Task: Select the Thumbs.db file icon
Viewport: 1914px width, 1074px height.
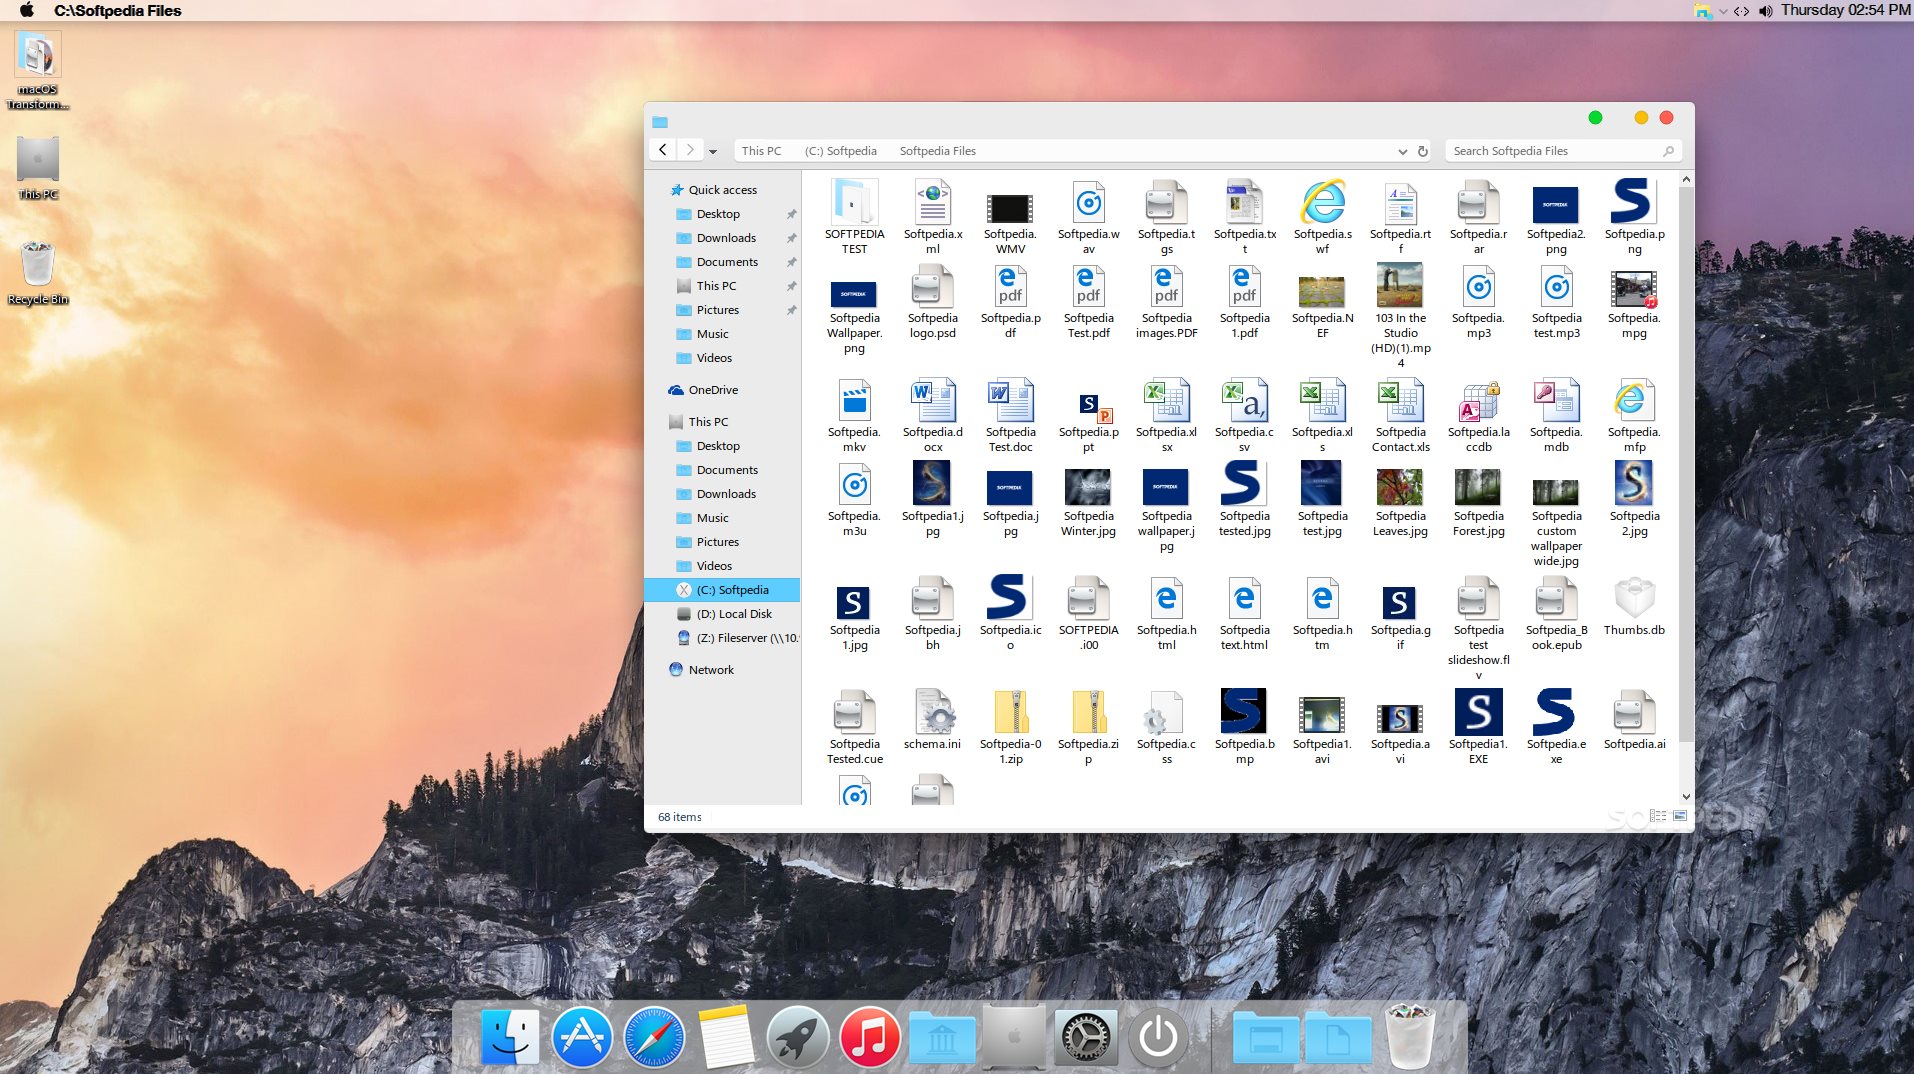Action: [x=1633, y=600]
